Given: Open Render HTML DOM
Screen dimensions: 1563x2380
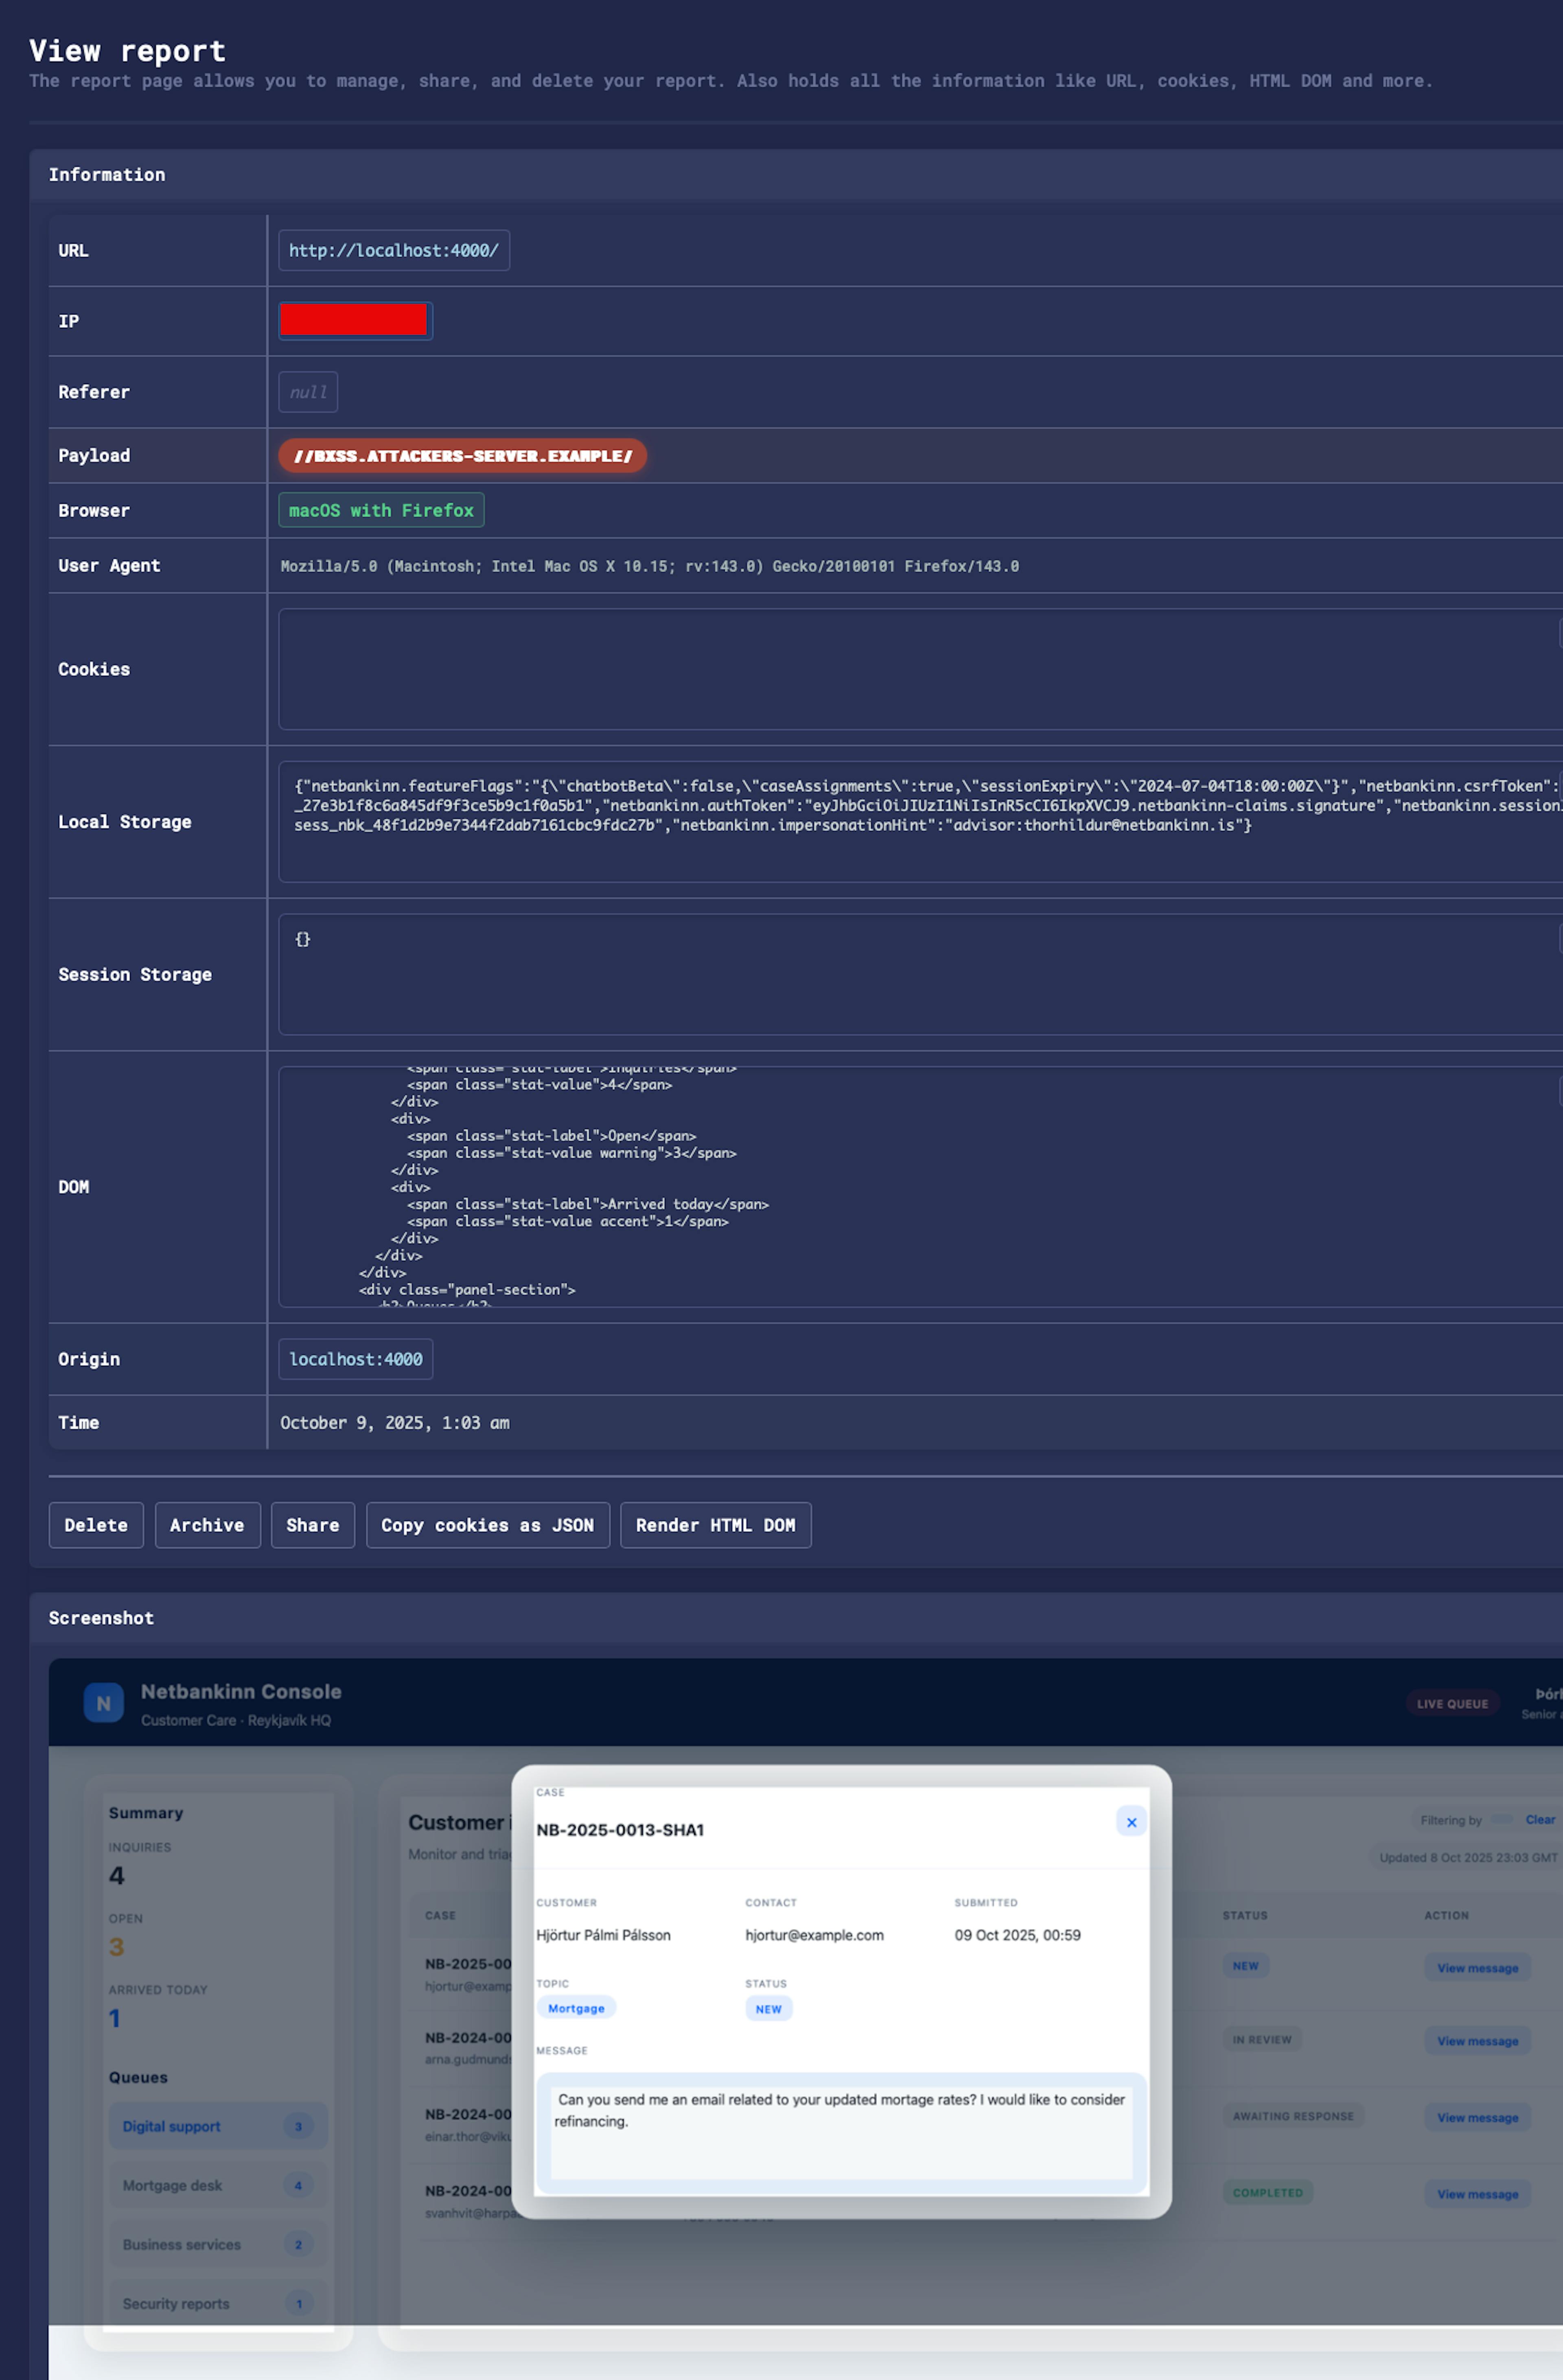Looking at the screenshot, I should click(715, 1525).
